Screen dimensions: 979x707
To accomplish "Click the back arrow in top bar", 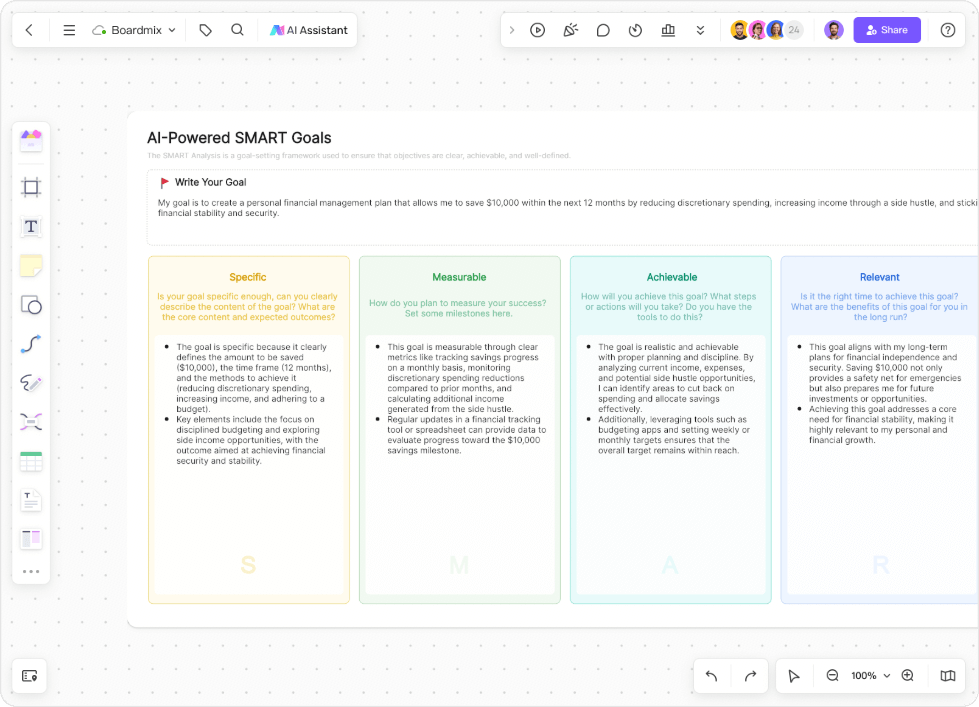I will 29,30.
